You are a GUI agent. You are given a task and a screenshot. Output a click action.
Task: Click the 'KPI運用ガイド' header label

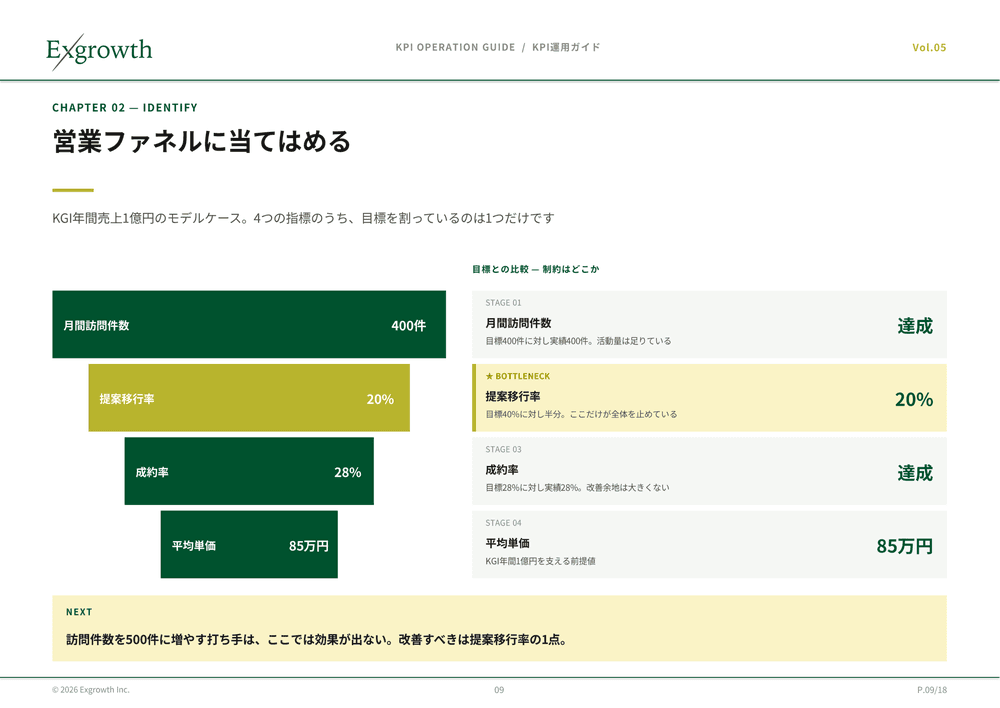pyautogui.click(x=566, y=47)
